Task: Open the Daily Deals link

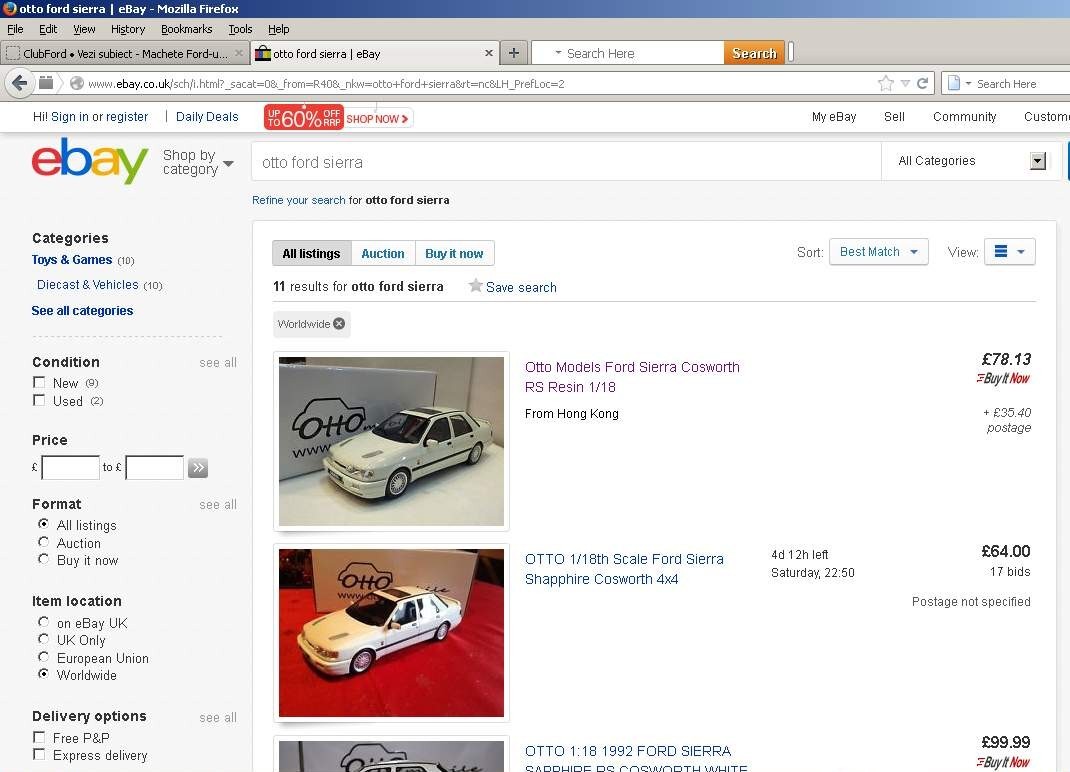Action: pos(207,117)
